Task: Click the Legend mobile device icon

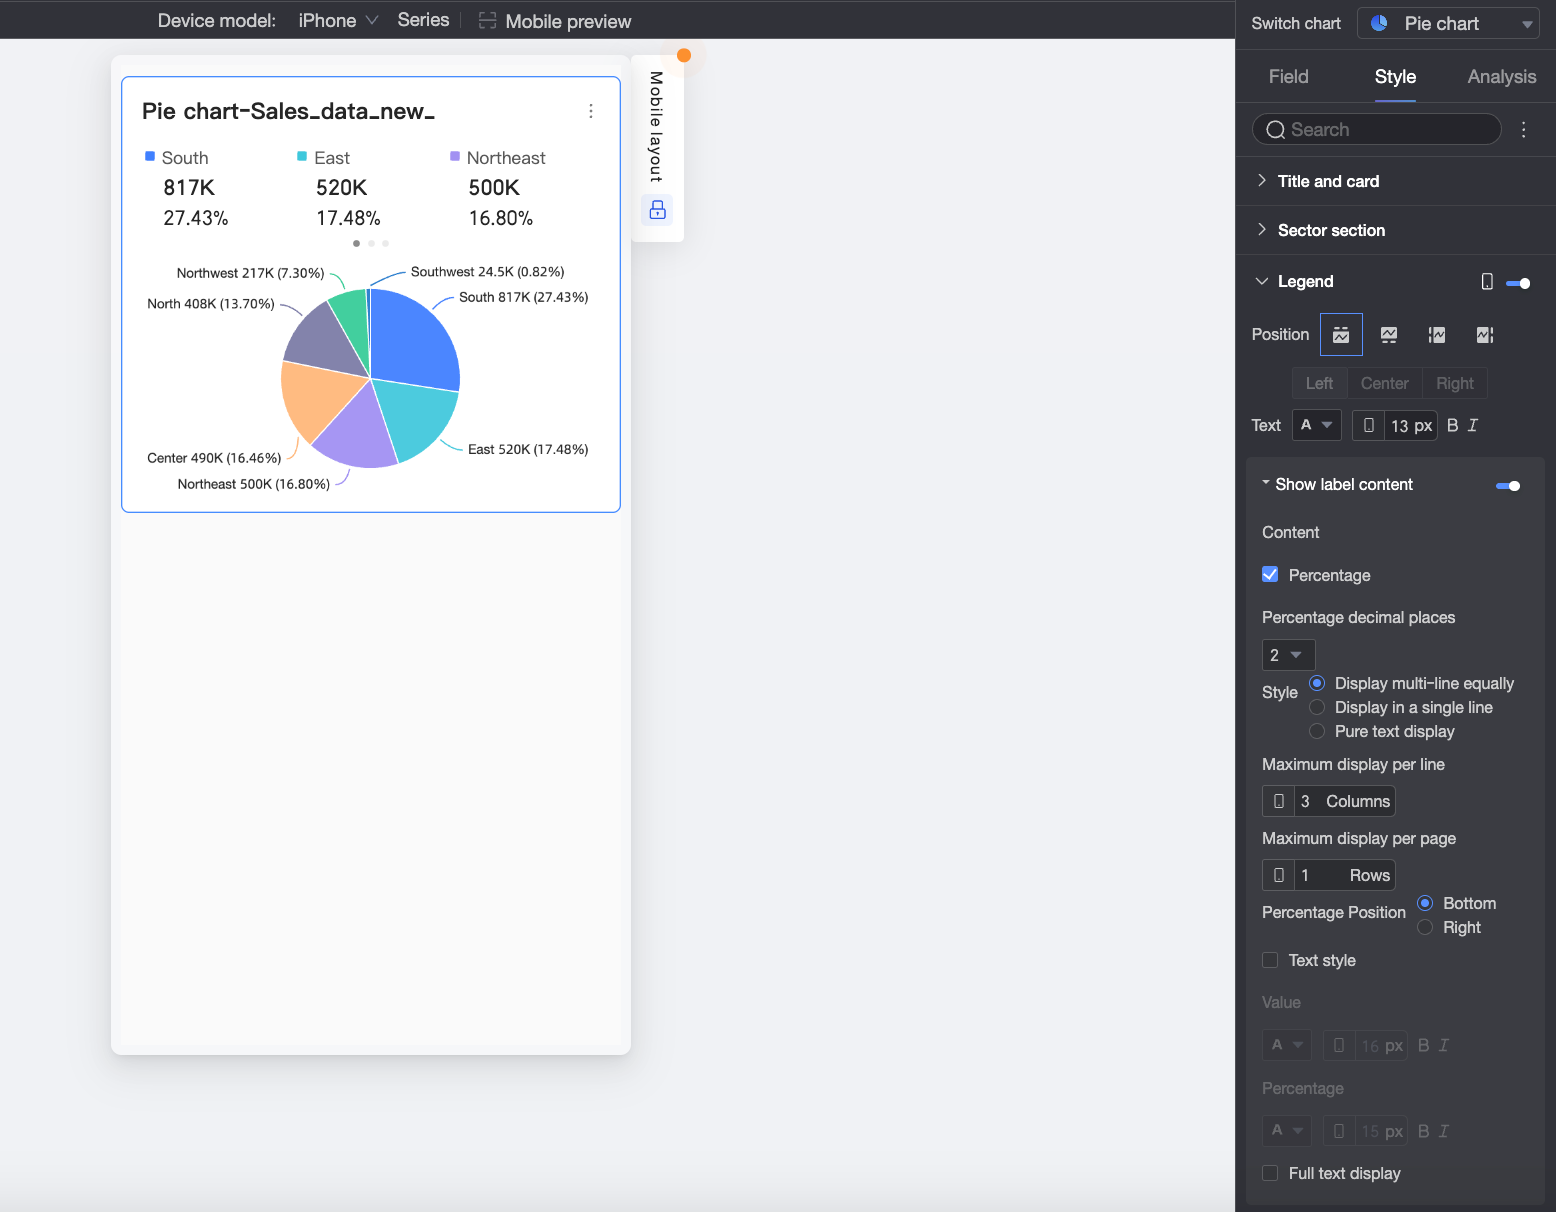Action: coord(1487,282)
